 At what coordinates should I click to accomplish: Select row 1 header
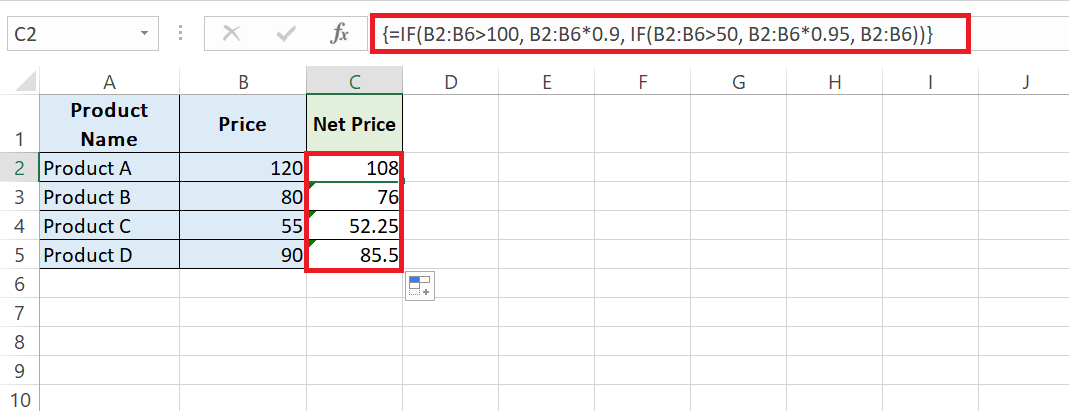click(x=19, y=123)
